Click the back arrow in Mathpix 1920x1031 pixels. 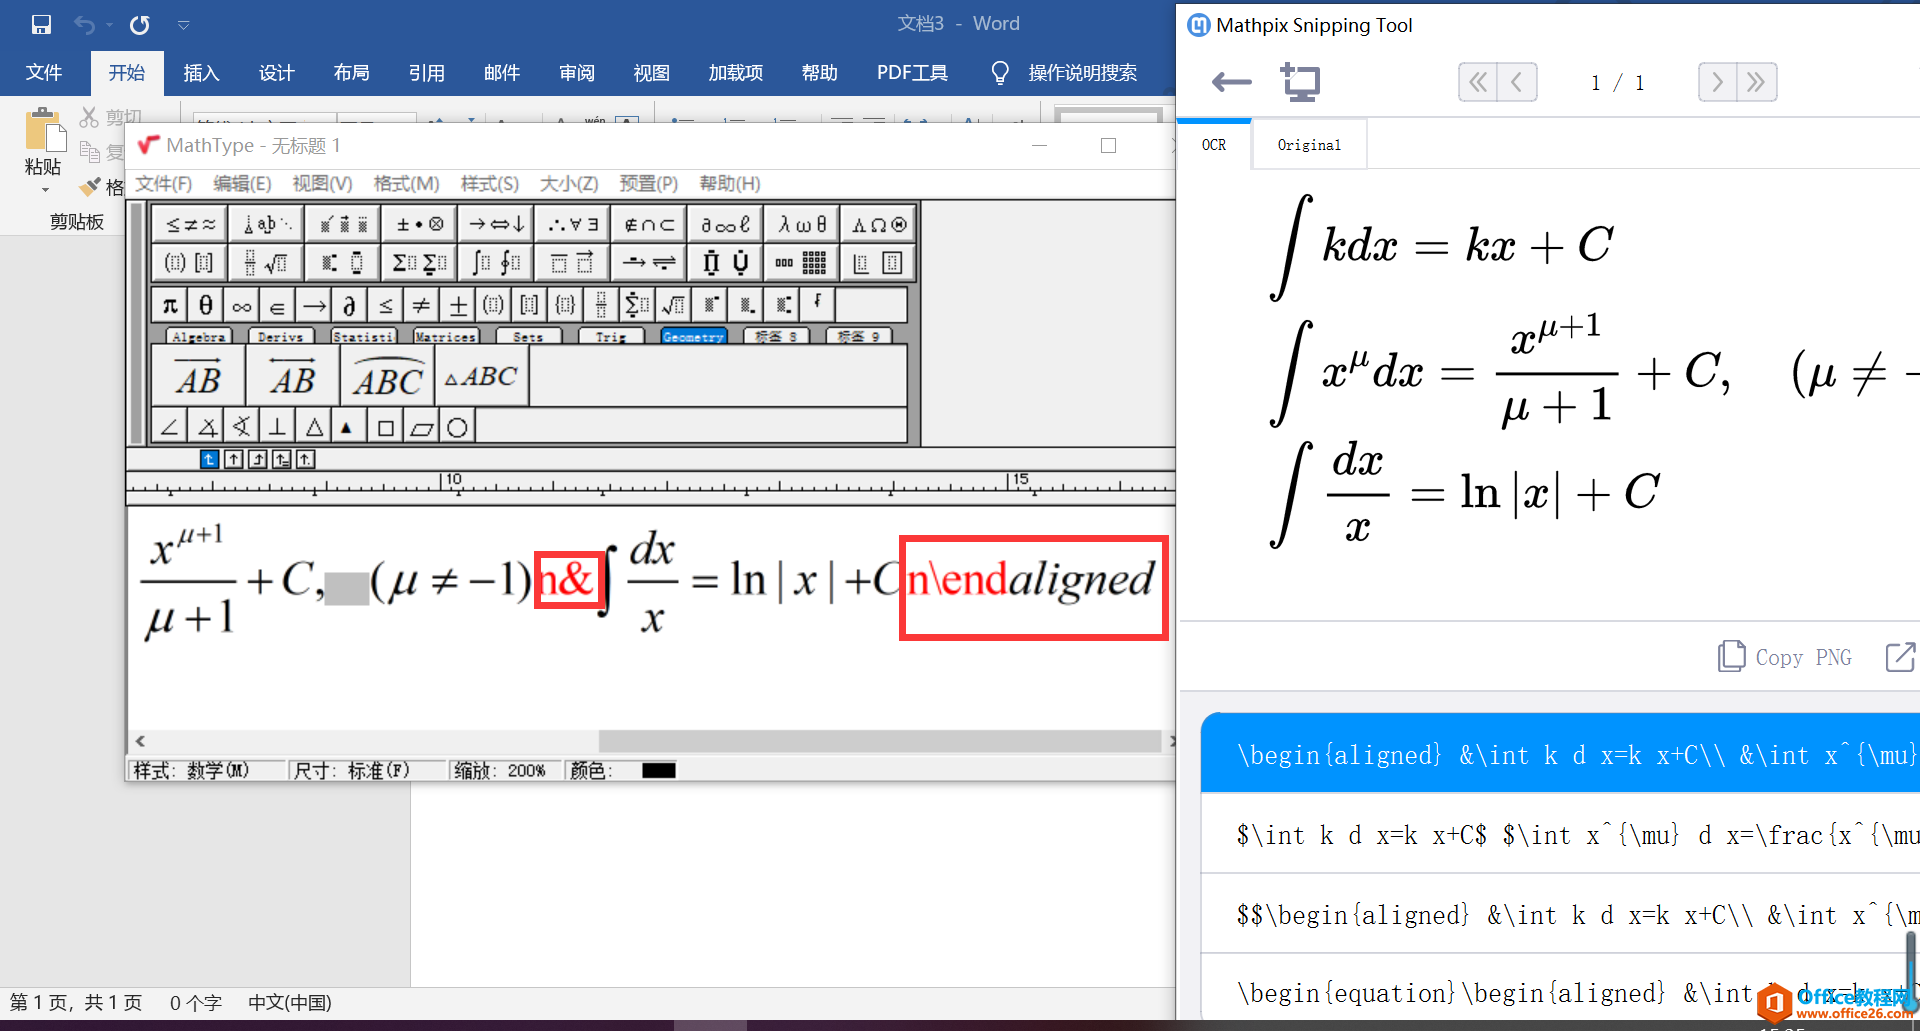click(x=1230, y=82)
